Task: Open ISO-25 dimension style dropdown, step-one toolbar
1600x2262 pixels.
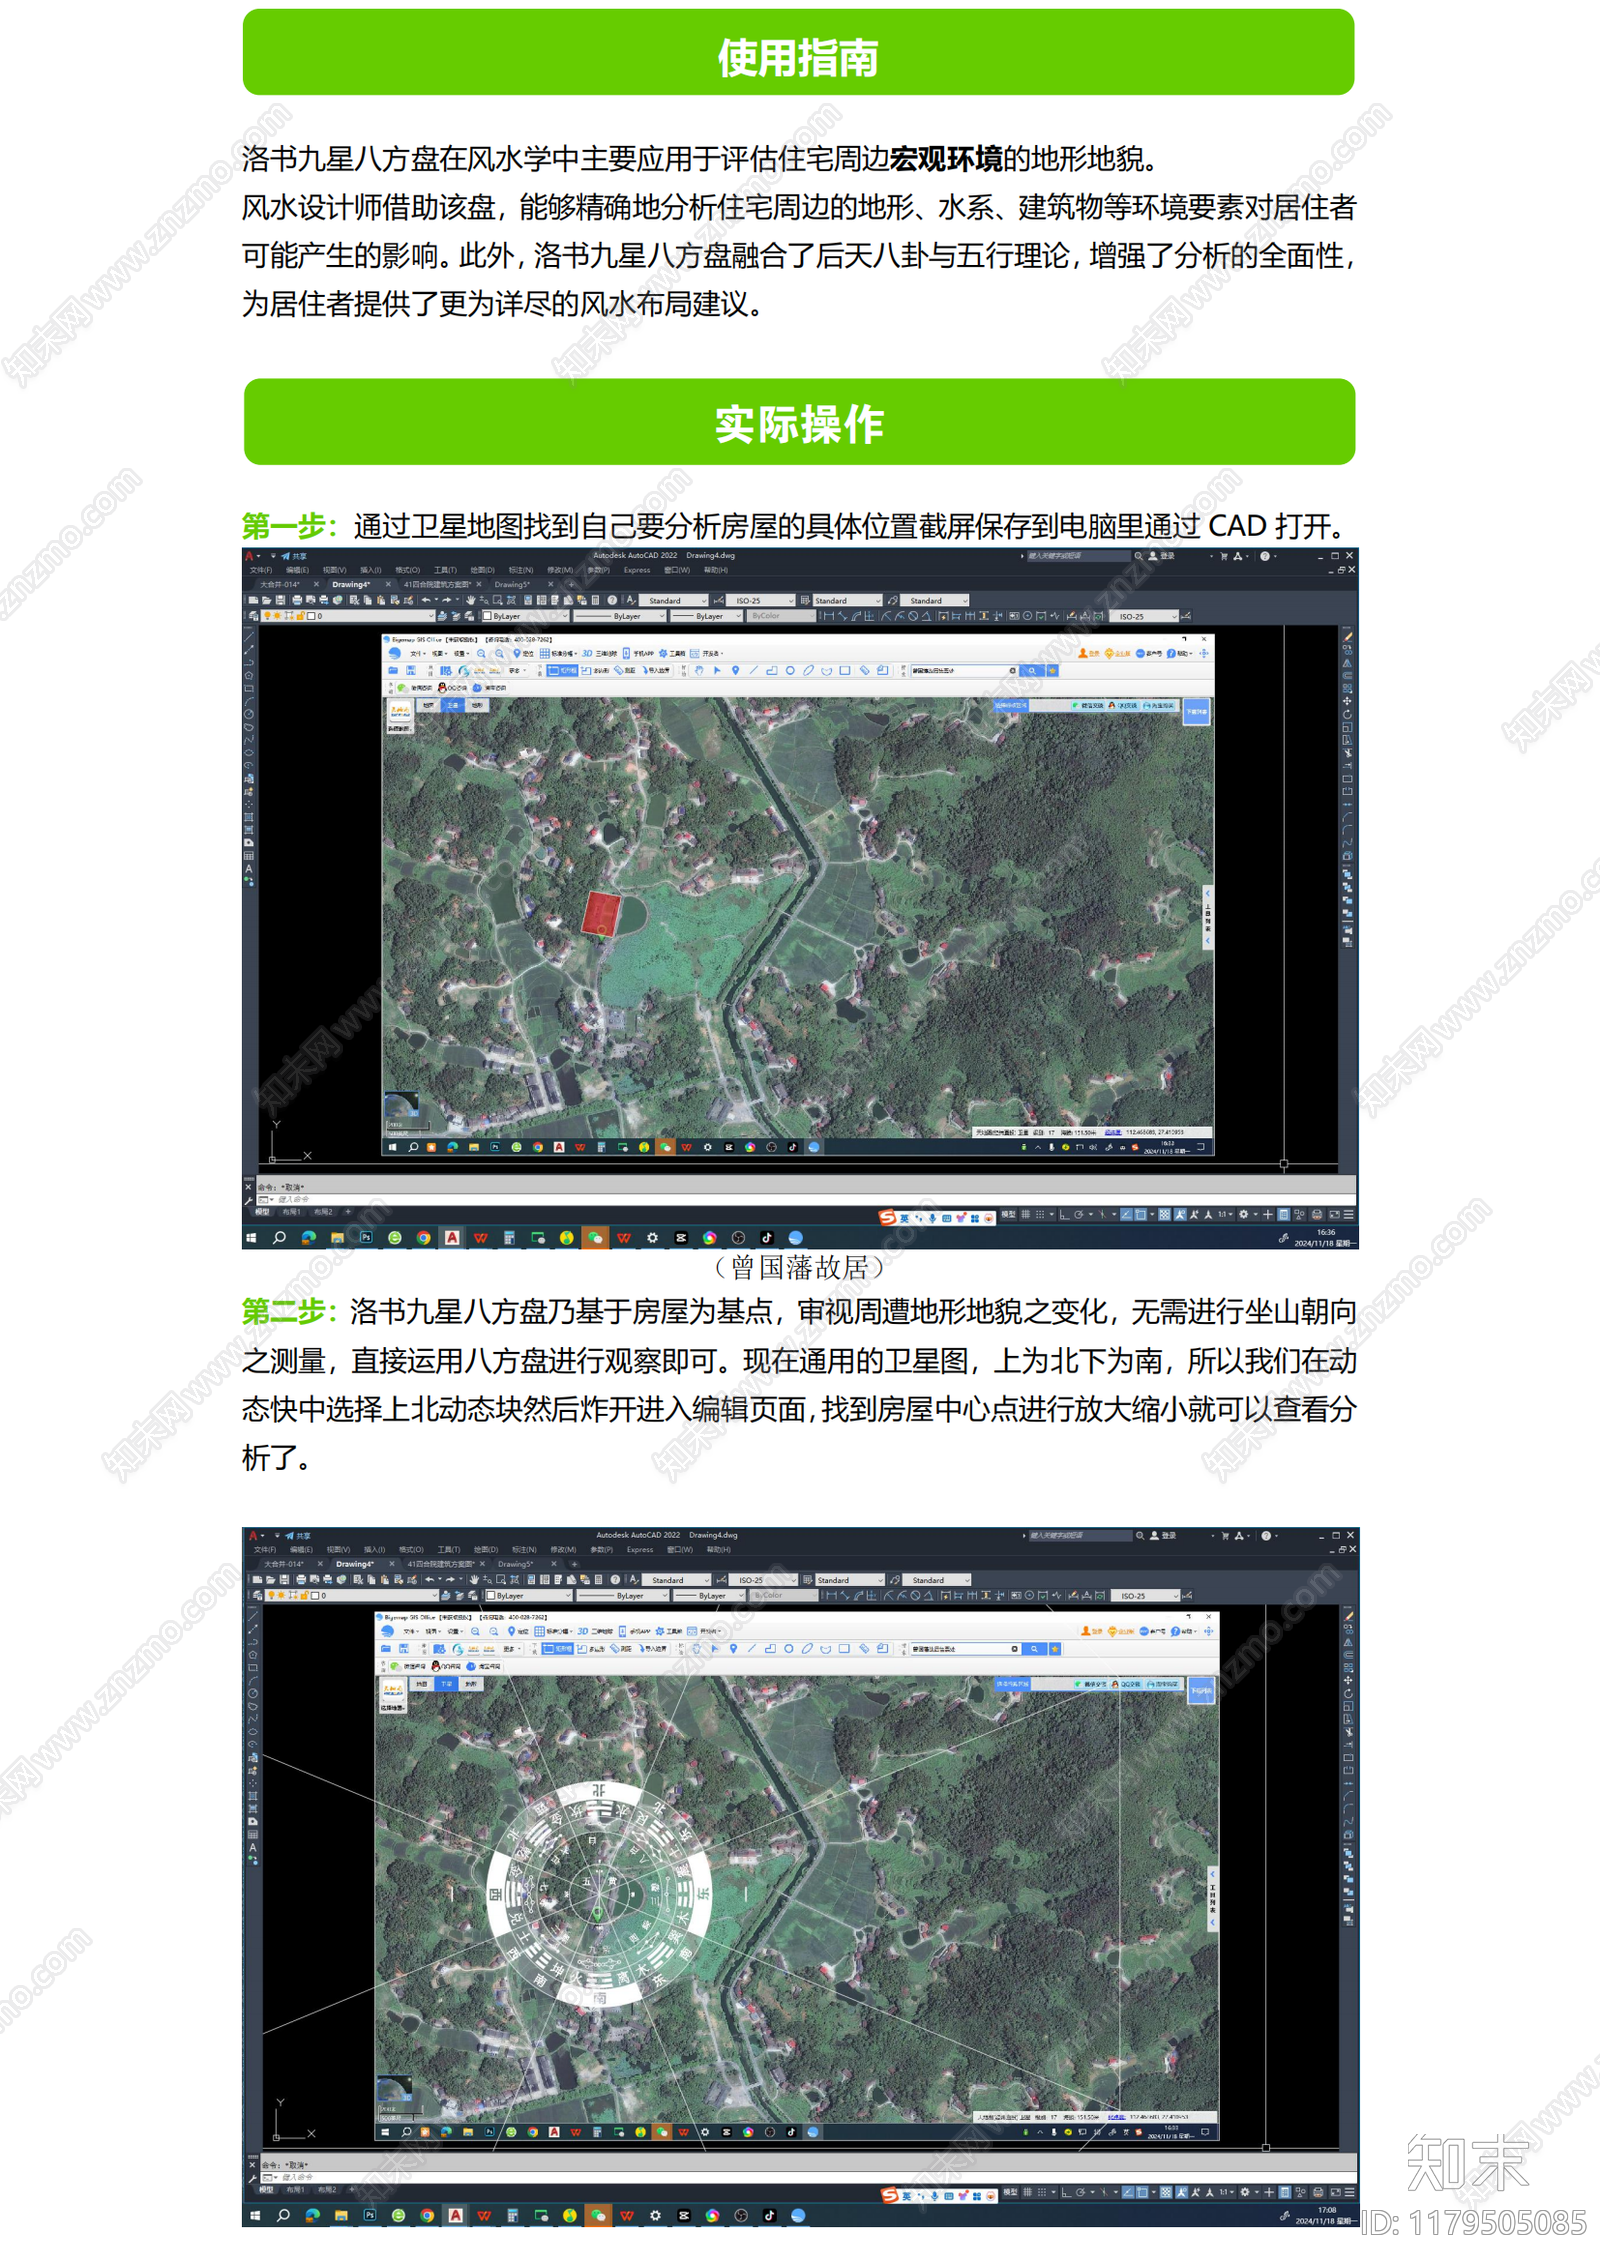Action: [761, 600]
